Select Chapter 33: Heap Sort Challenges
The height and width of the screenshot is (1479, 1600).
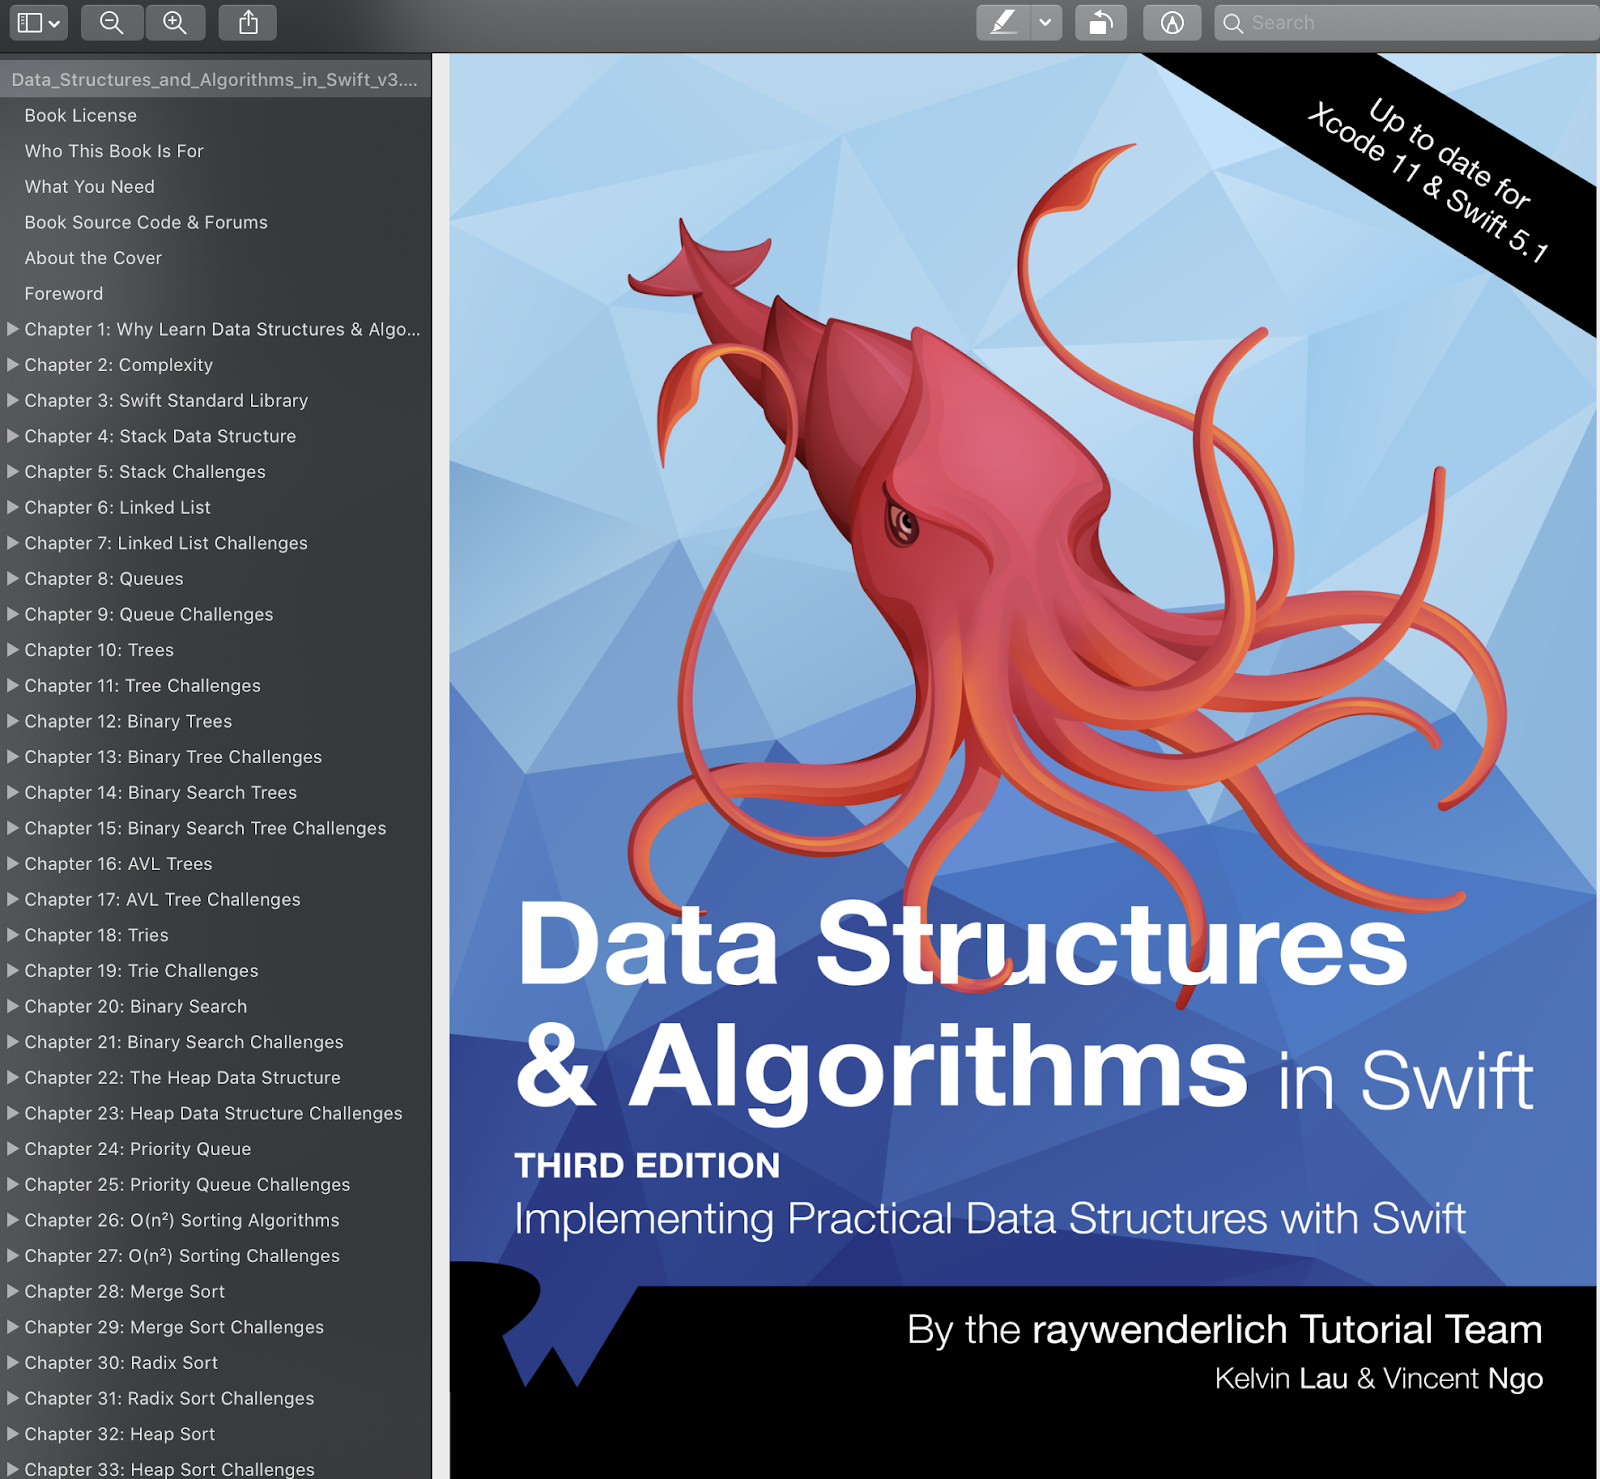[169, 1469]
